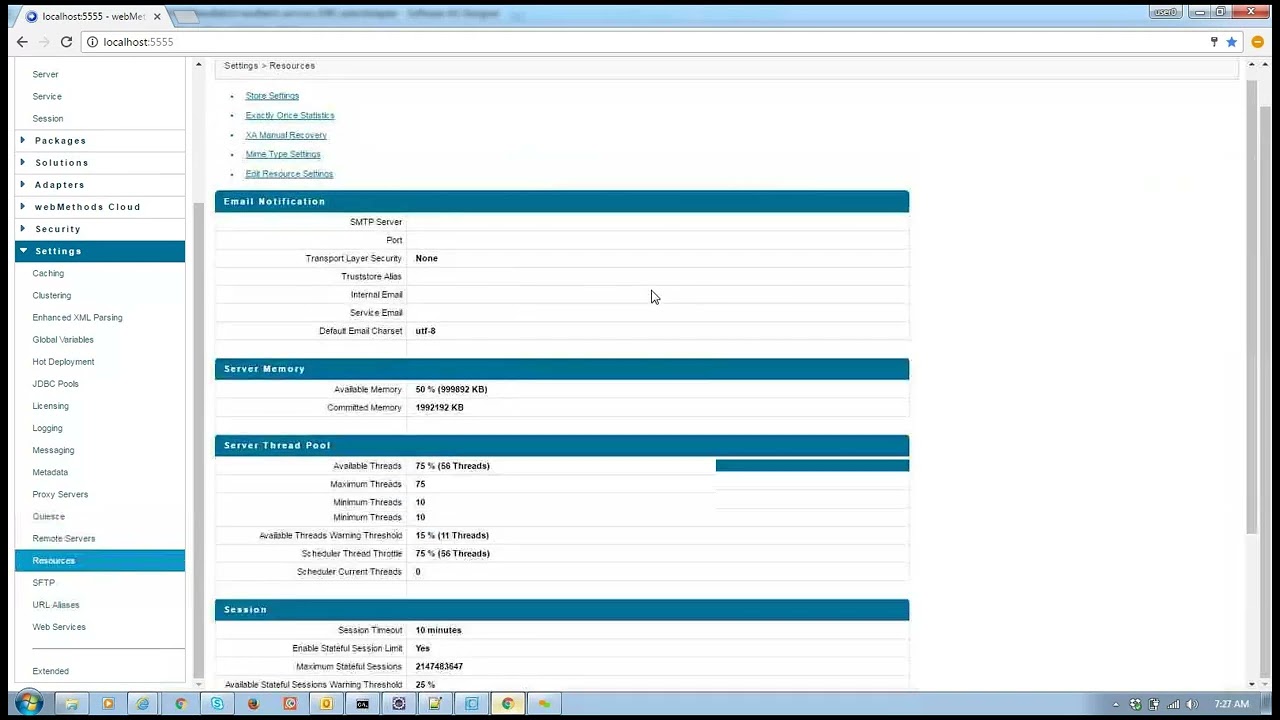Open the saved password key icon

click(1214, 42)
